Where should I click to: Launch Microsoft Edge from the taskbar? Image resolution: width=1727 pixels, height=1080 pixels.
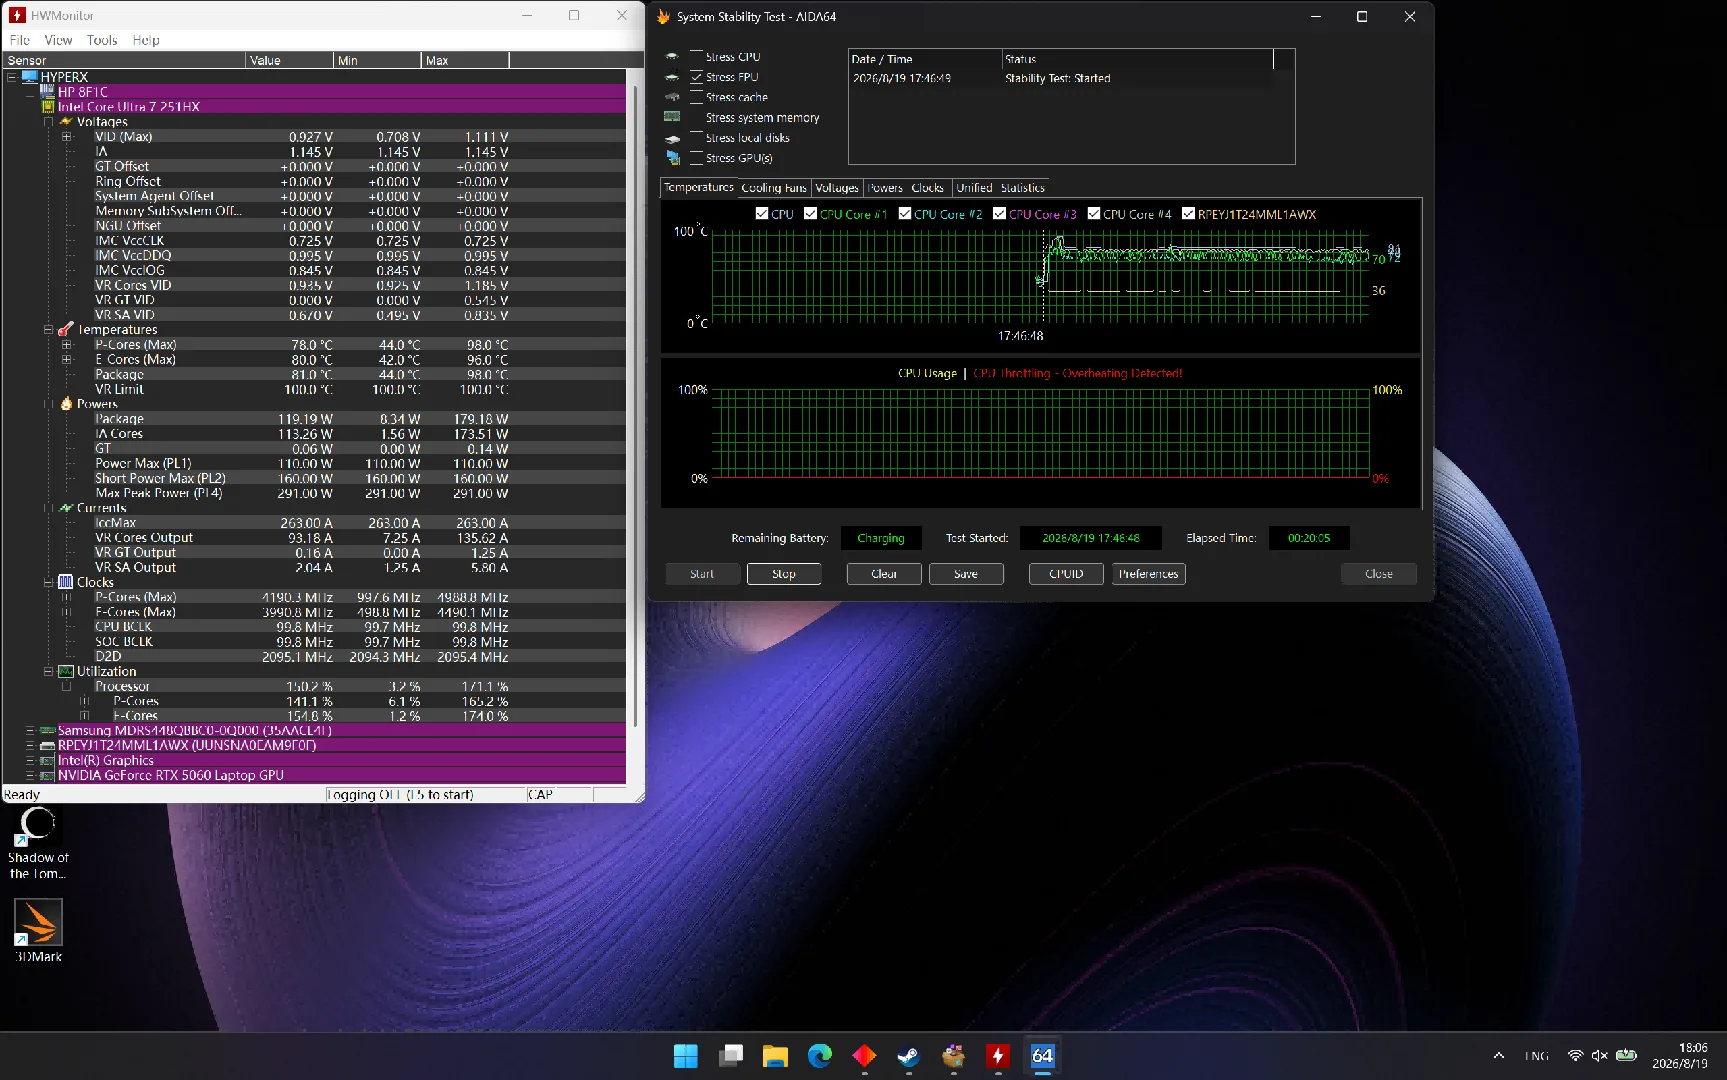point(820,1056)
